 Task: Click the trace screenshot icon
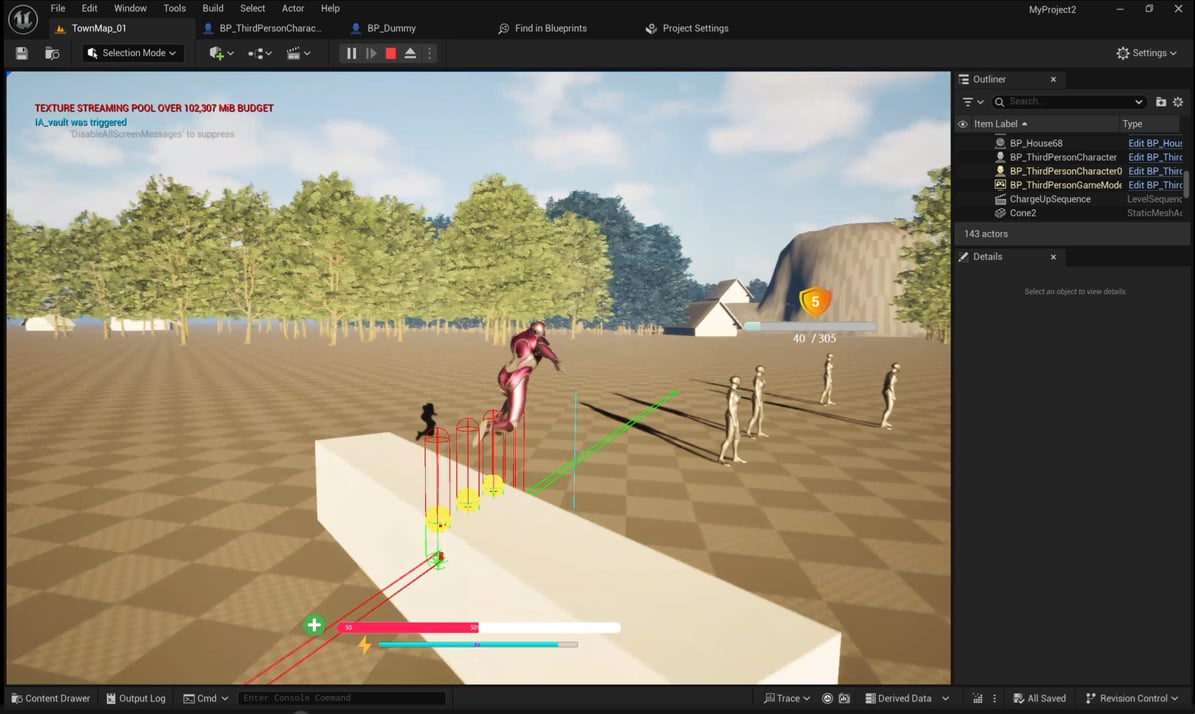point(844,698)
